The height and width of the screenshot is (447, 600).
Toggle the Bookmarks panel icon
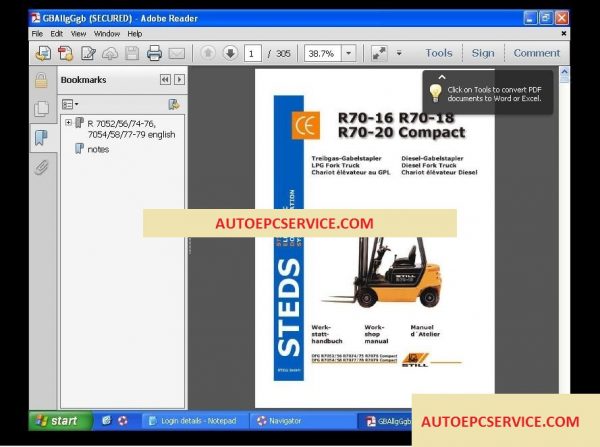(x=41, y=138)
